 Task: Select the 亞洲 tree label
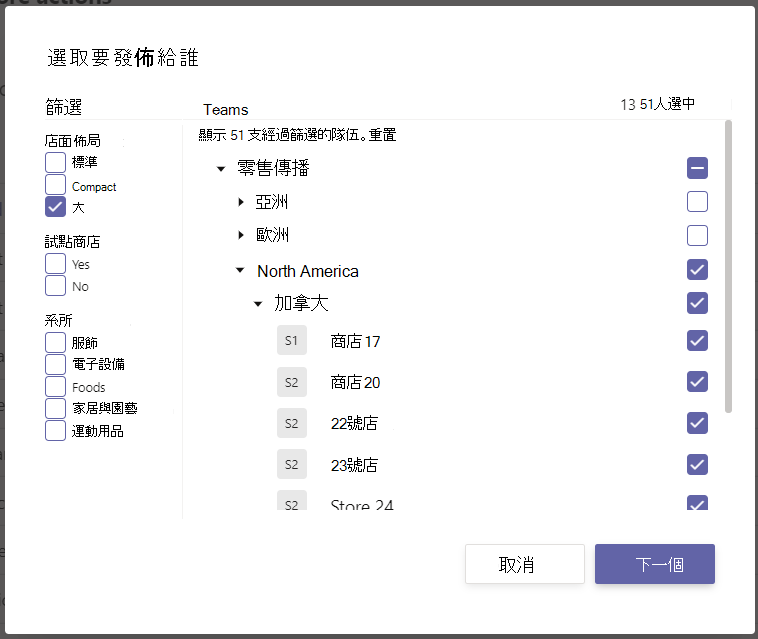272,202
